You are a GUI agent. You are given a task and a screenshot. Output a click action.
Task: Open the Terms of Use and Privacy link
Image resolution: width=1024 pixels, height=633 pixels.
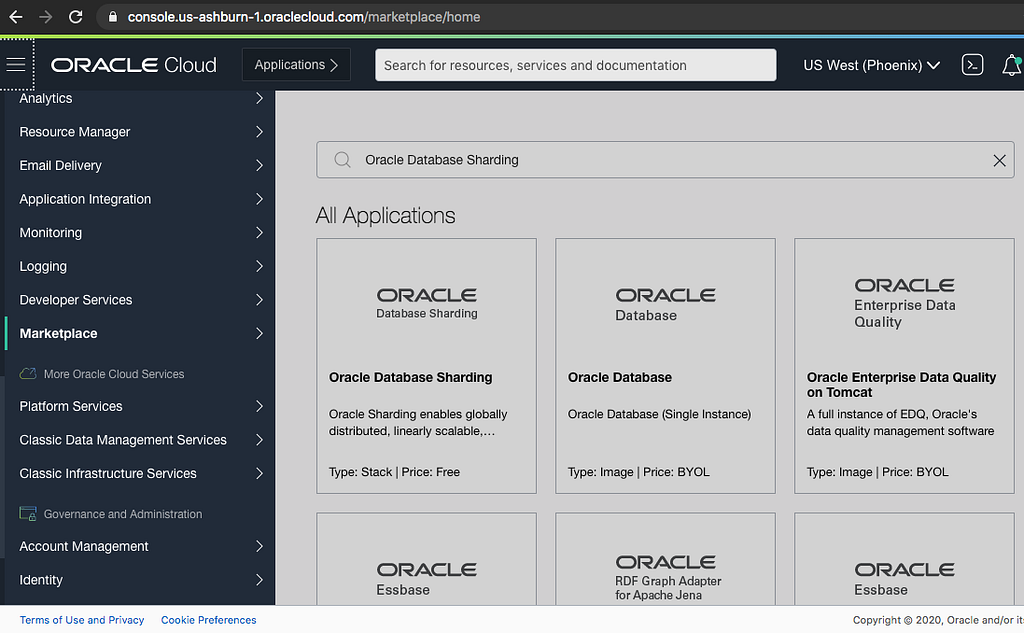[82, 620]
